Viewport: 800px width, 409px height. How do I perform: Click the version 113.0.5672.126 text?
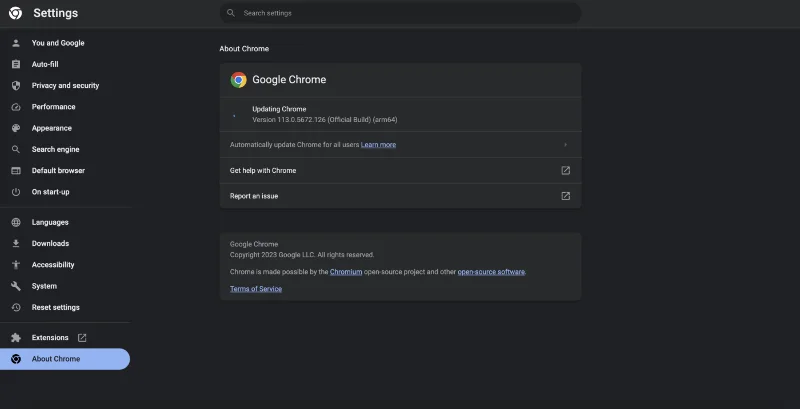324,120
